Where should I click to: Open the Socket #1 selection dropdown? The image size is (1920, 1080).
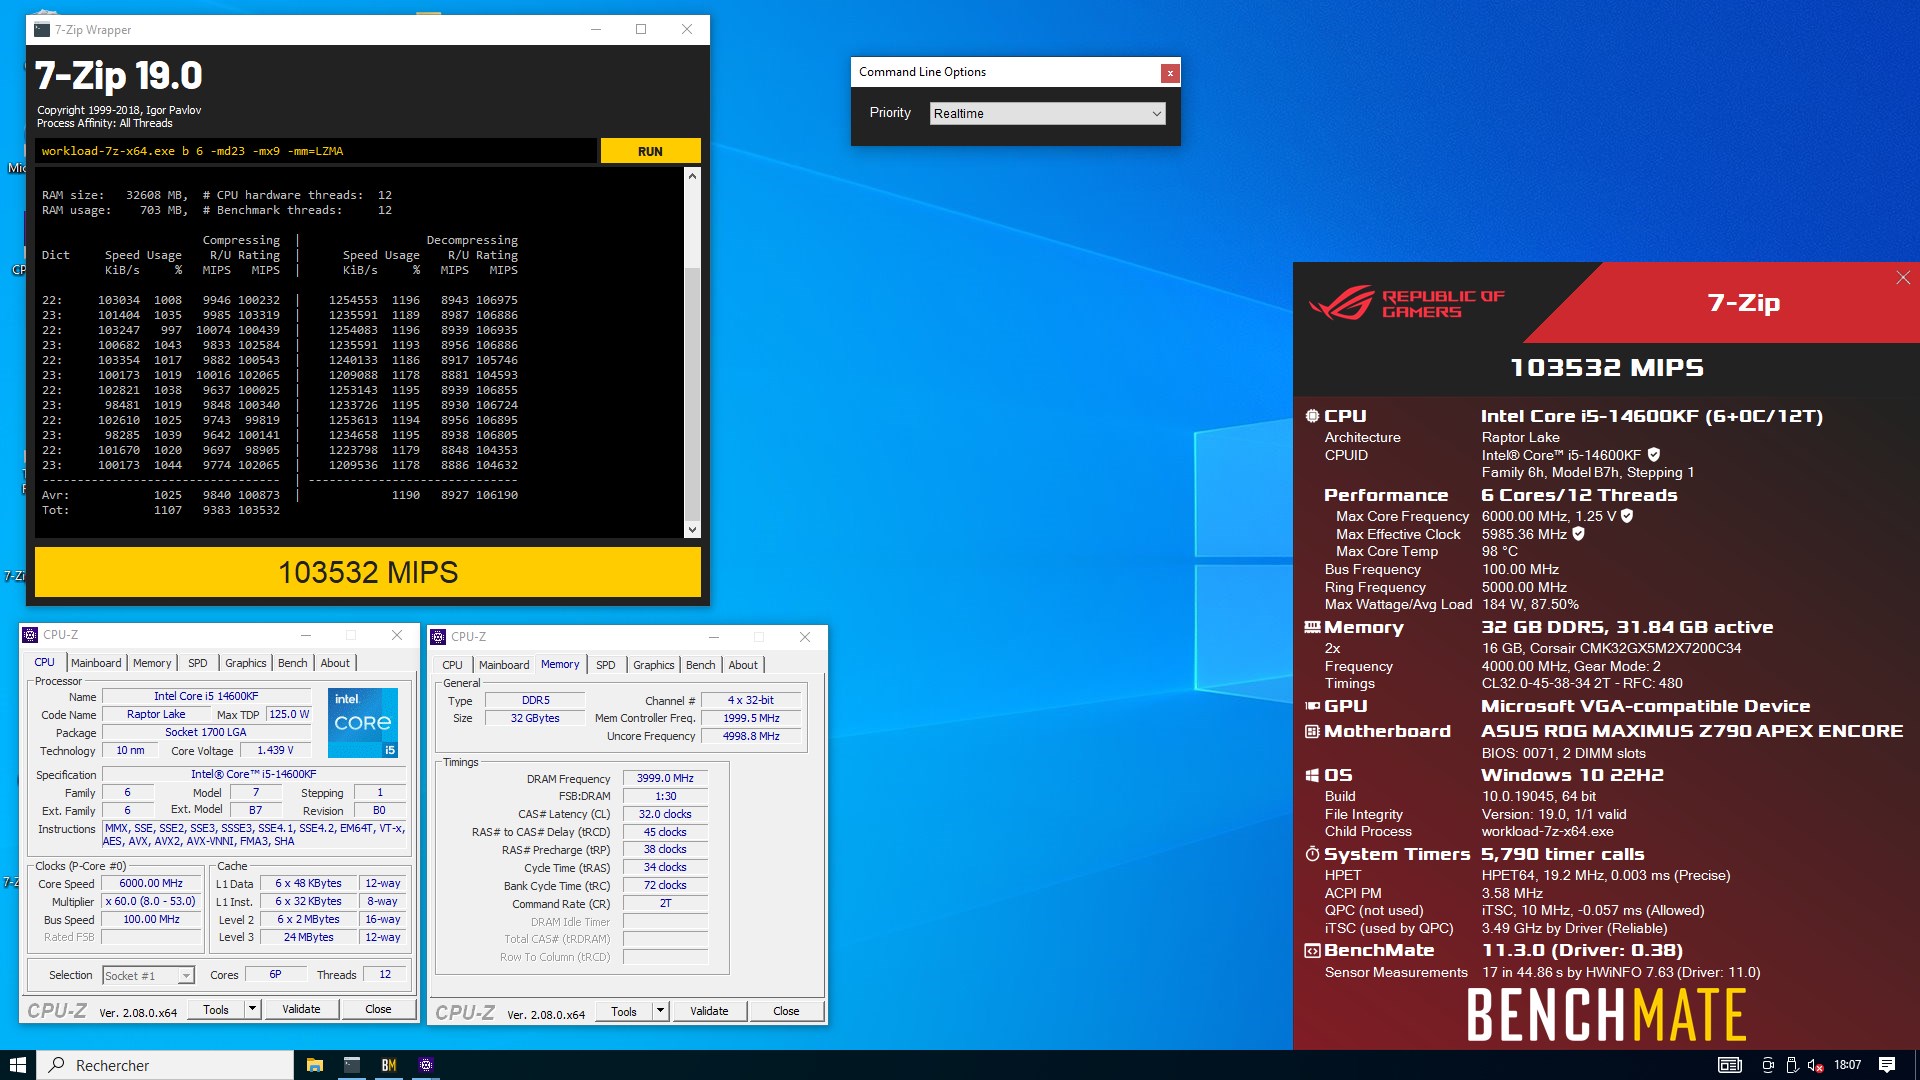(x=148, y=976)
